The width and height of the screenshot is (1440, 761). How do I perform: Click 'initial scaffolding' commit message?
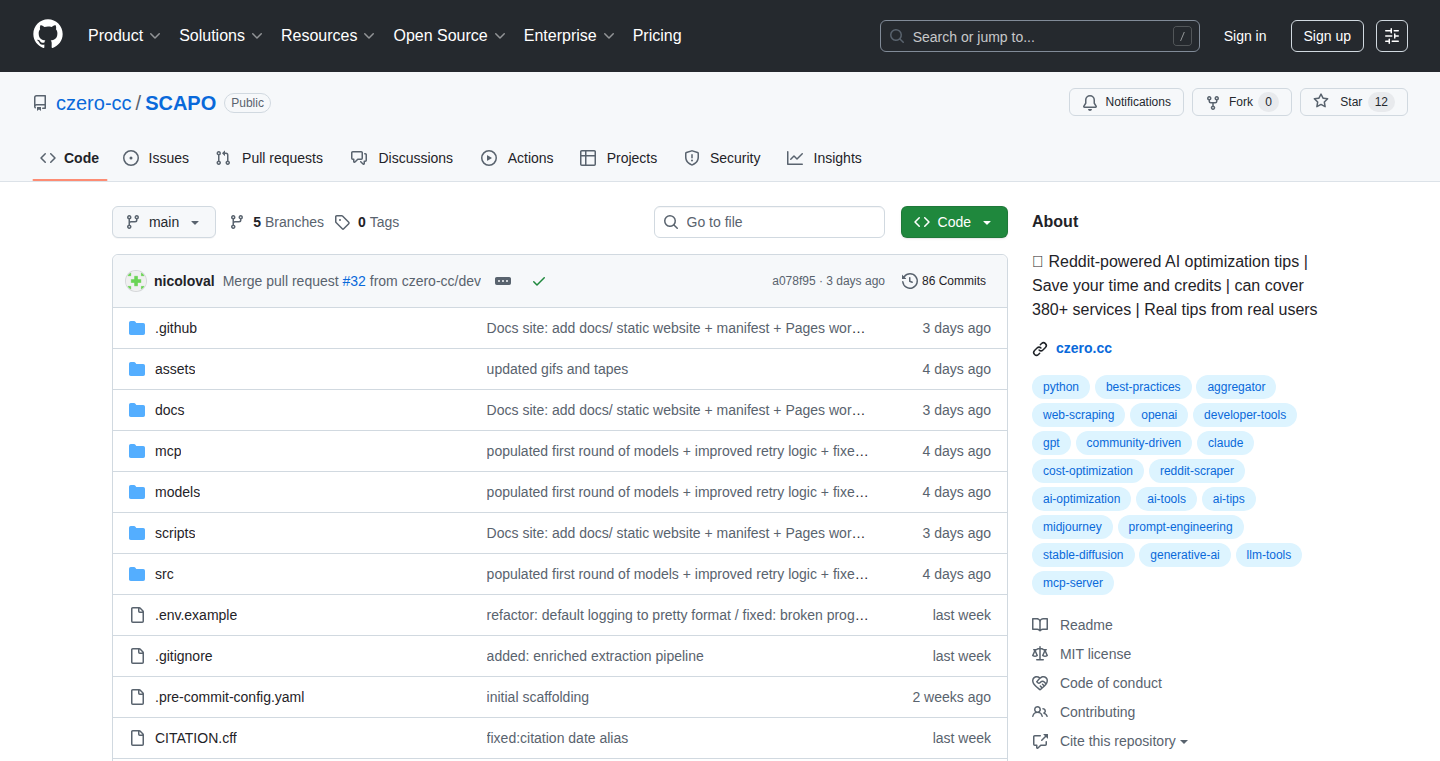pos(538,697)
